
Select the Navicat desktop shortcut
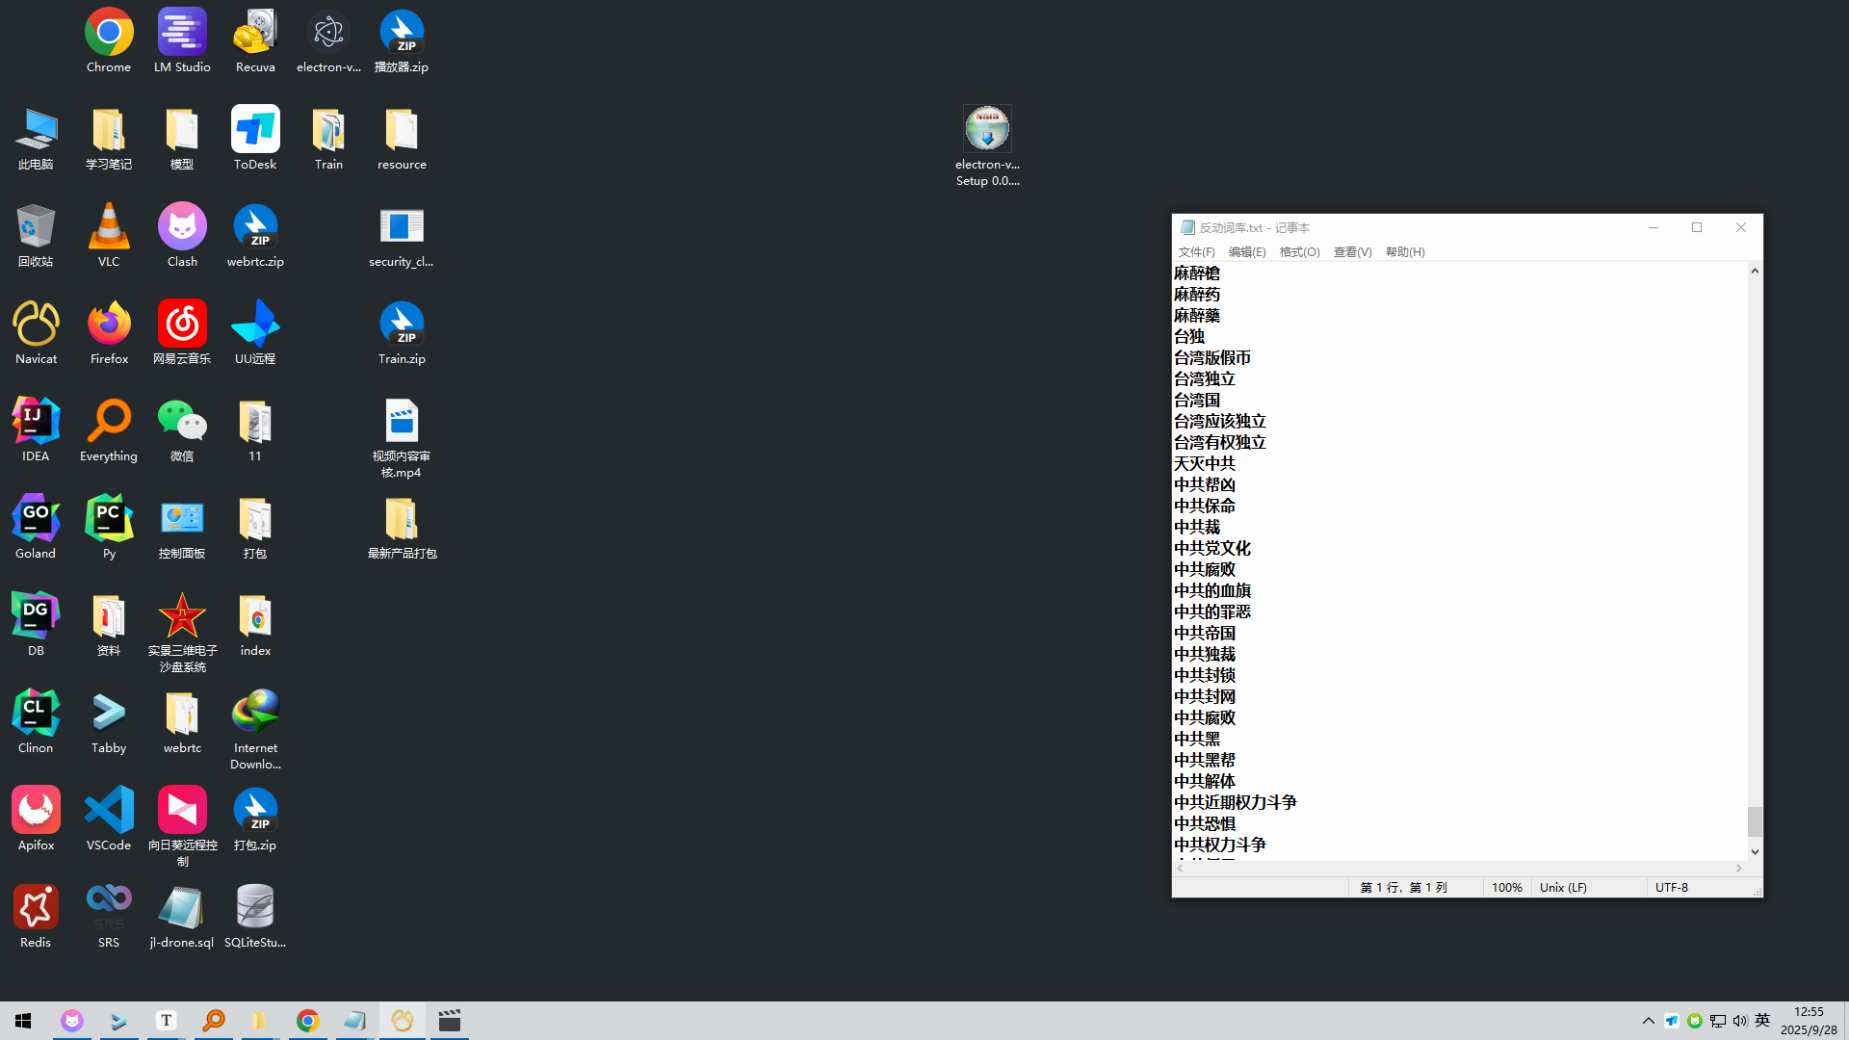pos(36,325)
